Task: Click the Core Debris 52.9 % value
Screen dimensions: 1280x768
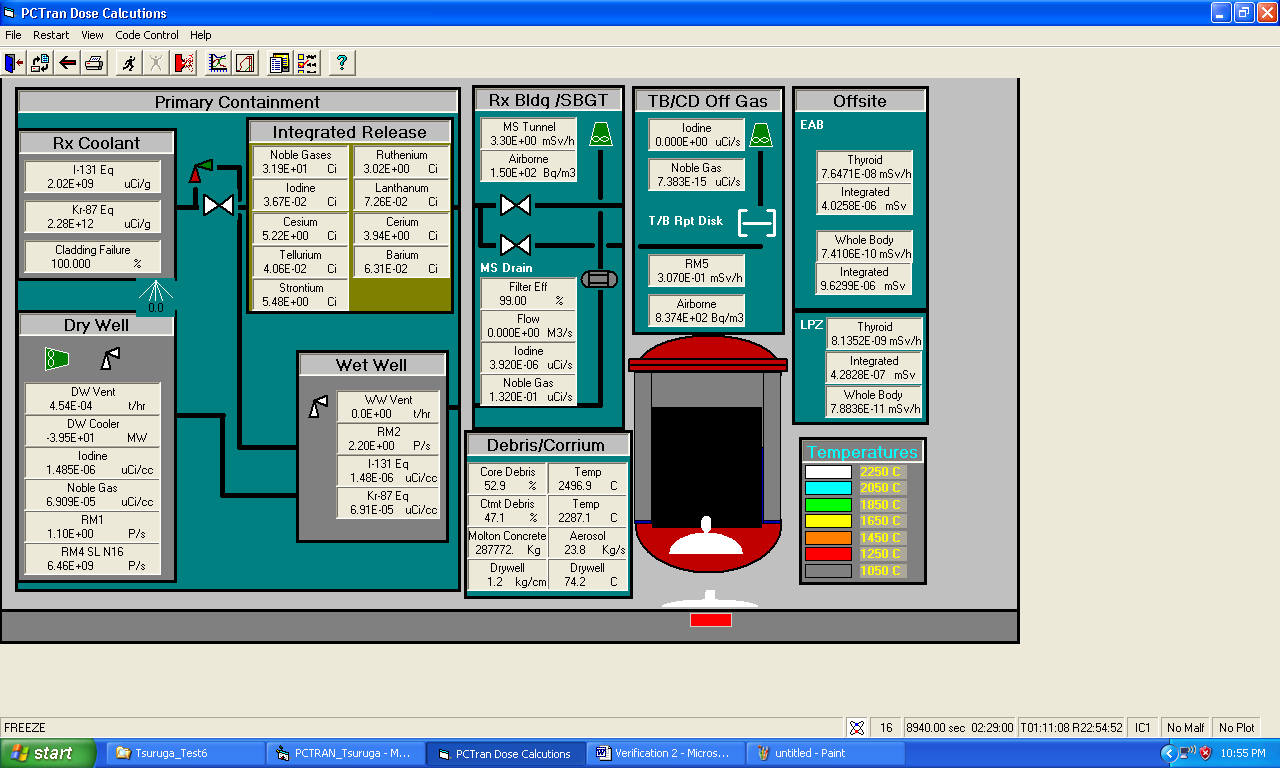Action: coord(507,479)
